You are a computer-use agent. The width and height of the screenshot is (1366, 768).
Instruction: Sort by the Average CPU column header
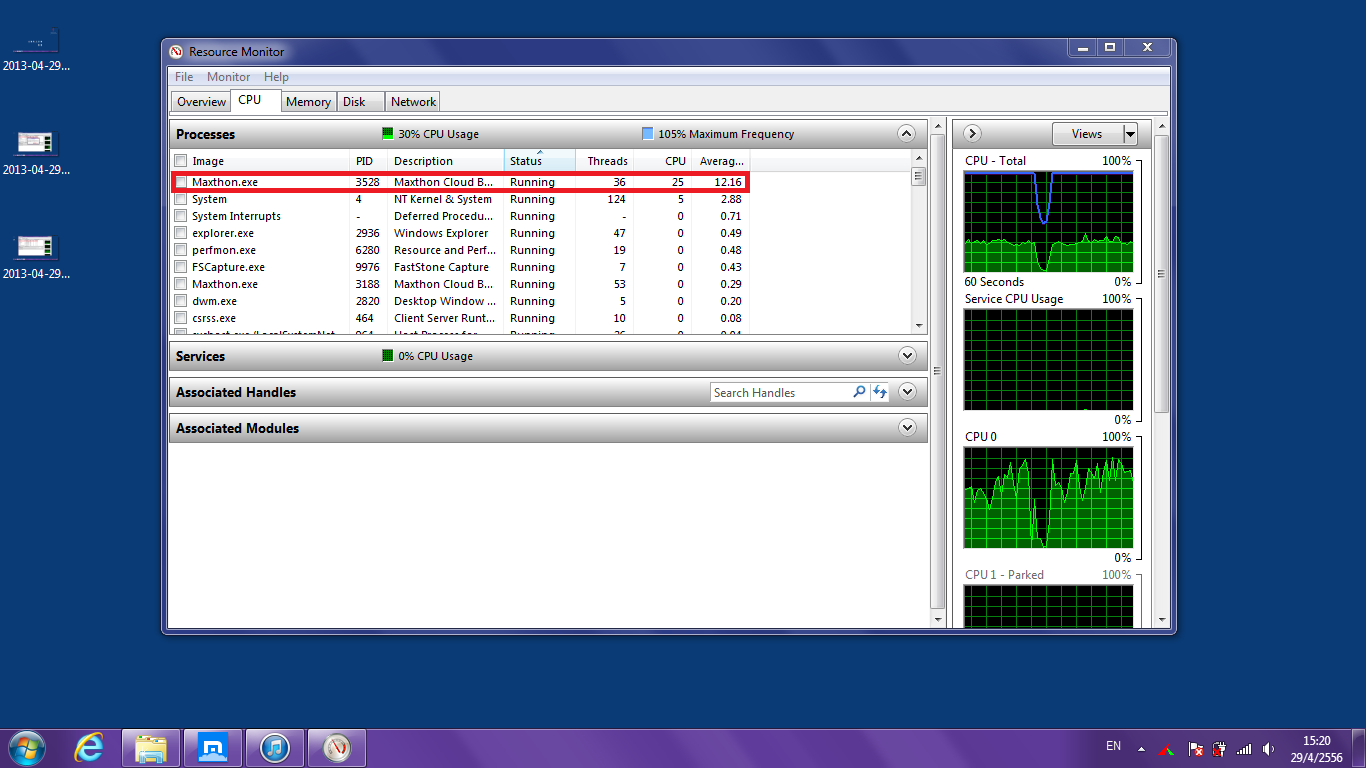[721, 161]
